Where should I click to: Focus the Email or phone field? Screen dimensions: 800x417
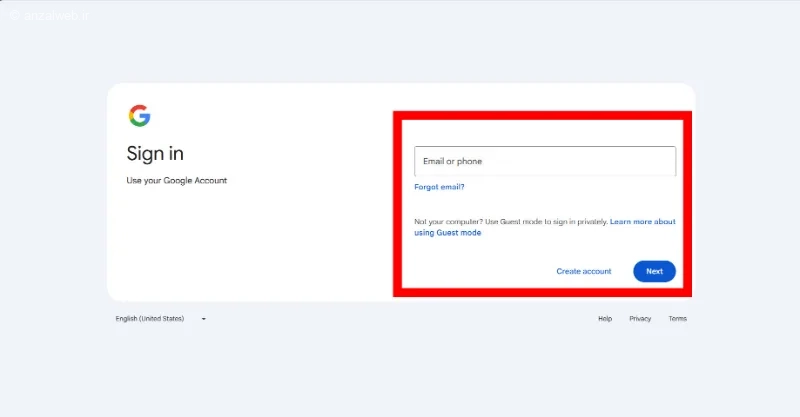(545, 161)
